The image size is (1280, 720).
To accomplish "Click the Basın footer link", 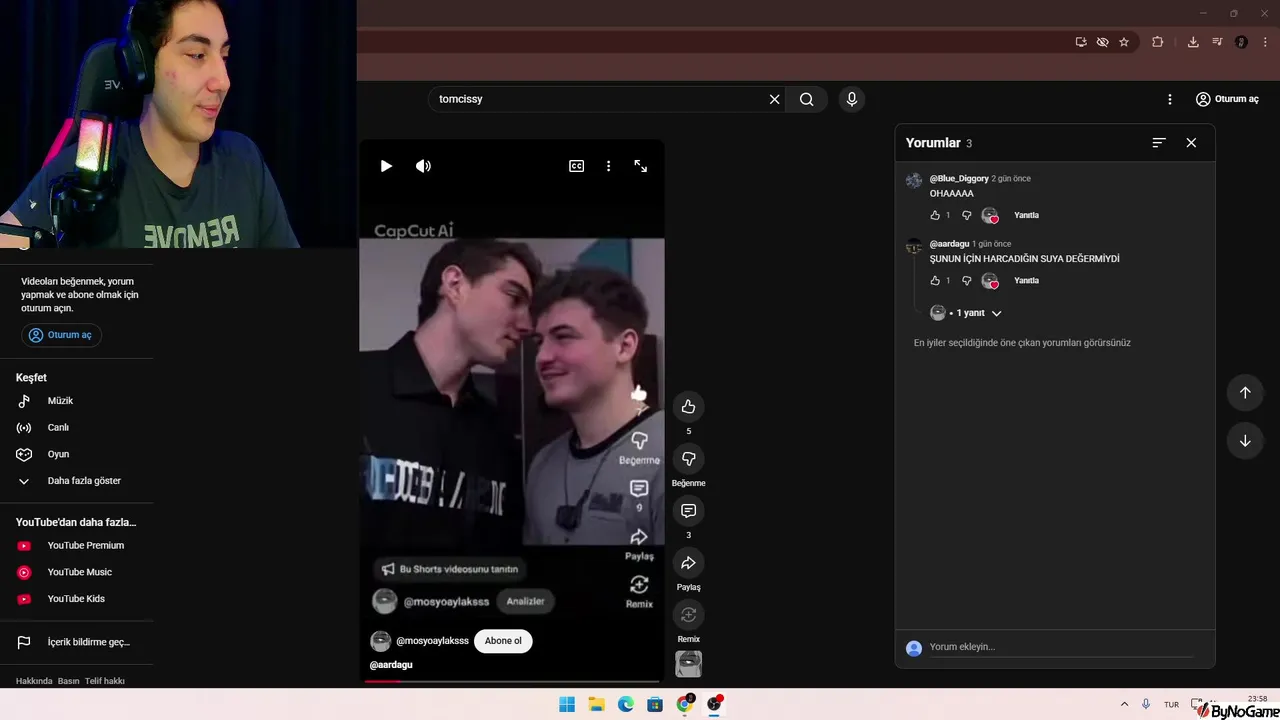I will (x=68, y=681).
